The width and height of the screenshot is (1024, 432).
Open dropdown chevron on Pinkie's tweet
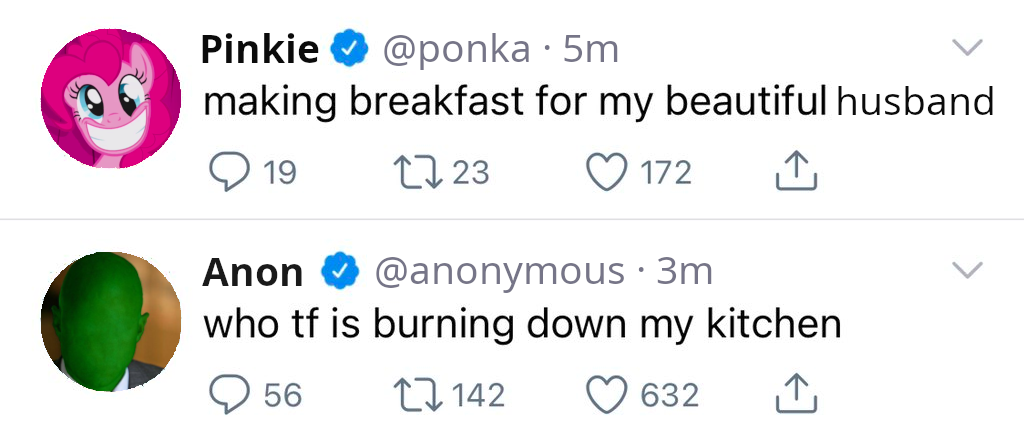967,47
